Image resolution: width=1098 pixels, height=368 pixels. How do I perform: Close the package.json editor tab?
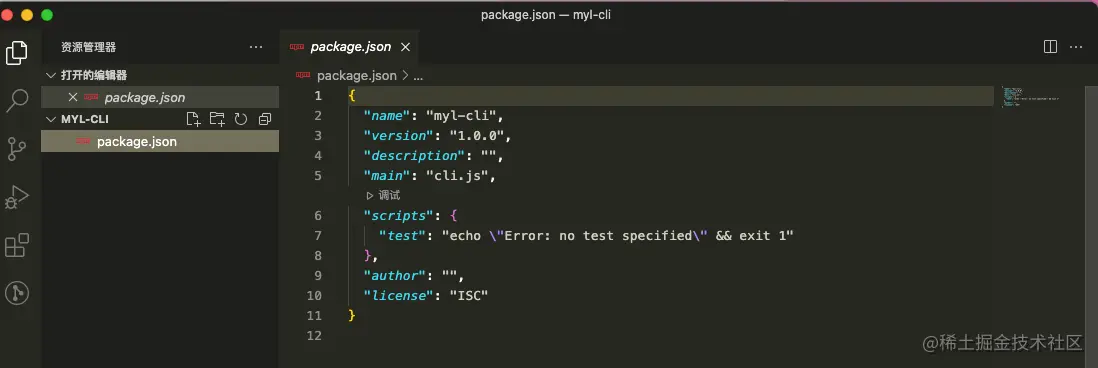coord(405,47)
